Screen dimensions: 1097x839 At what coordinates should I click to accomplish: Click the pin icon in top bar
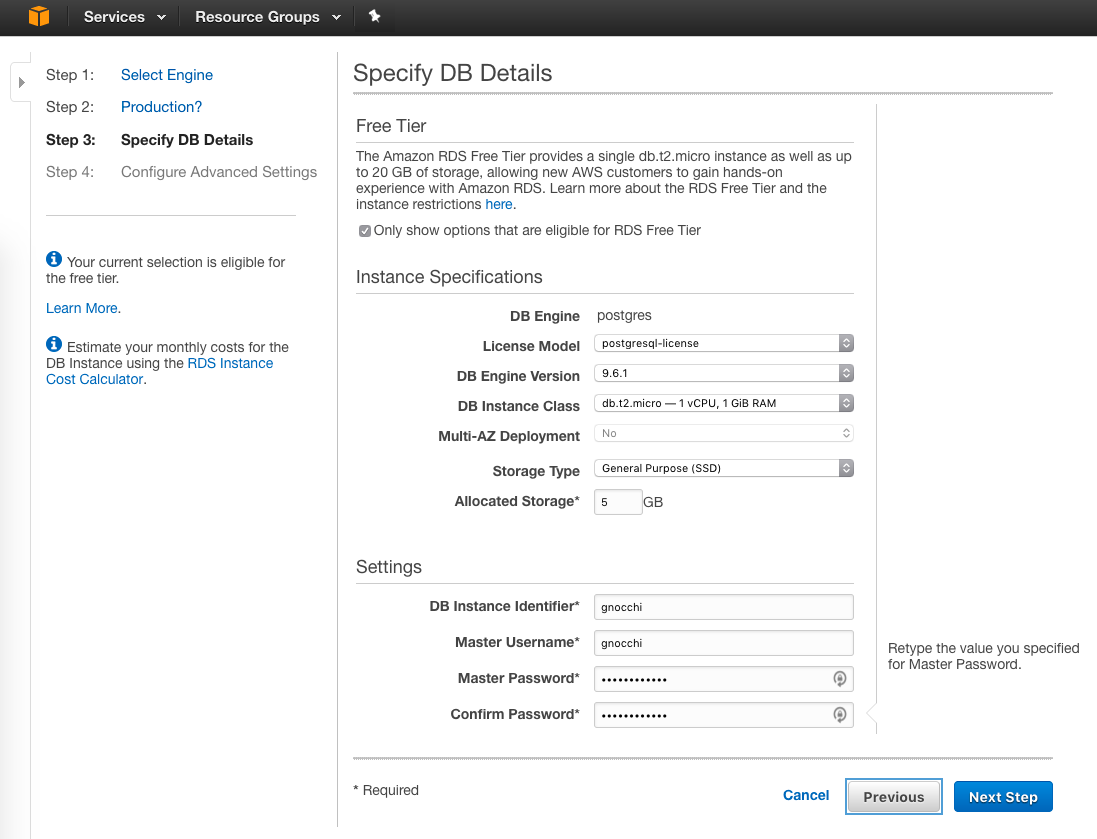pos(375,16)
